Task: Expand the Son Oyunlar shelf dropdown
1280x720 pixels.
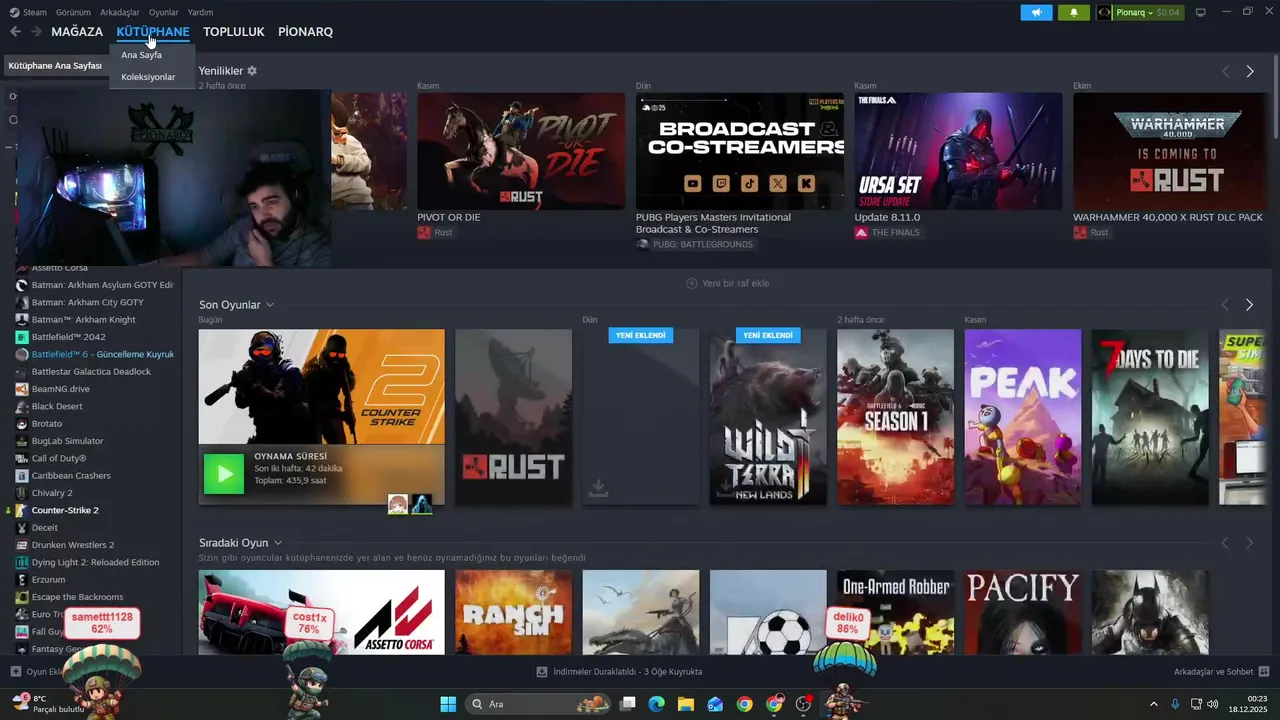Action: tap(270, 305)
